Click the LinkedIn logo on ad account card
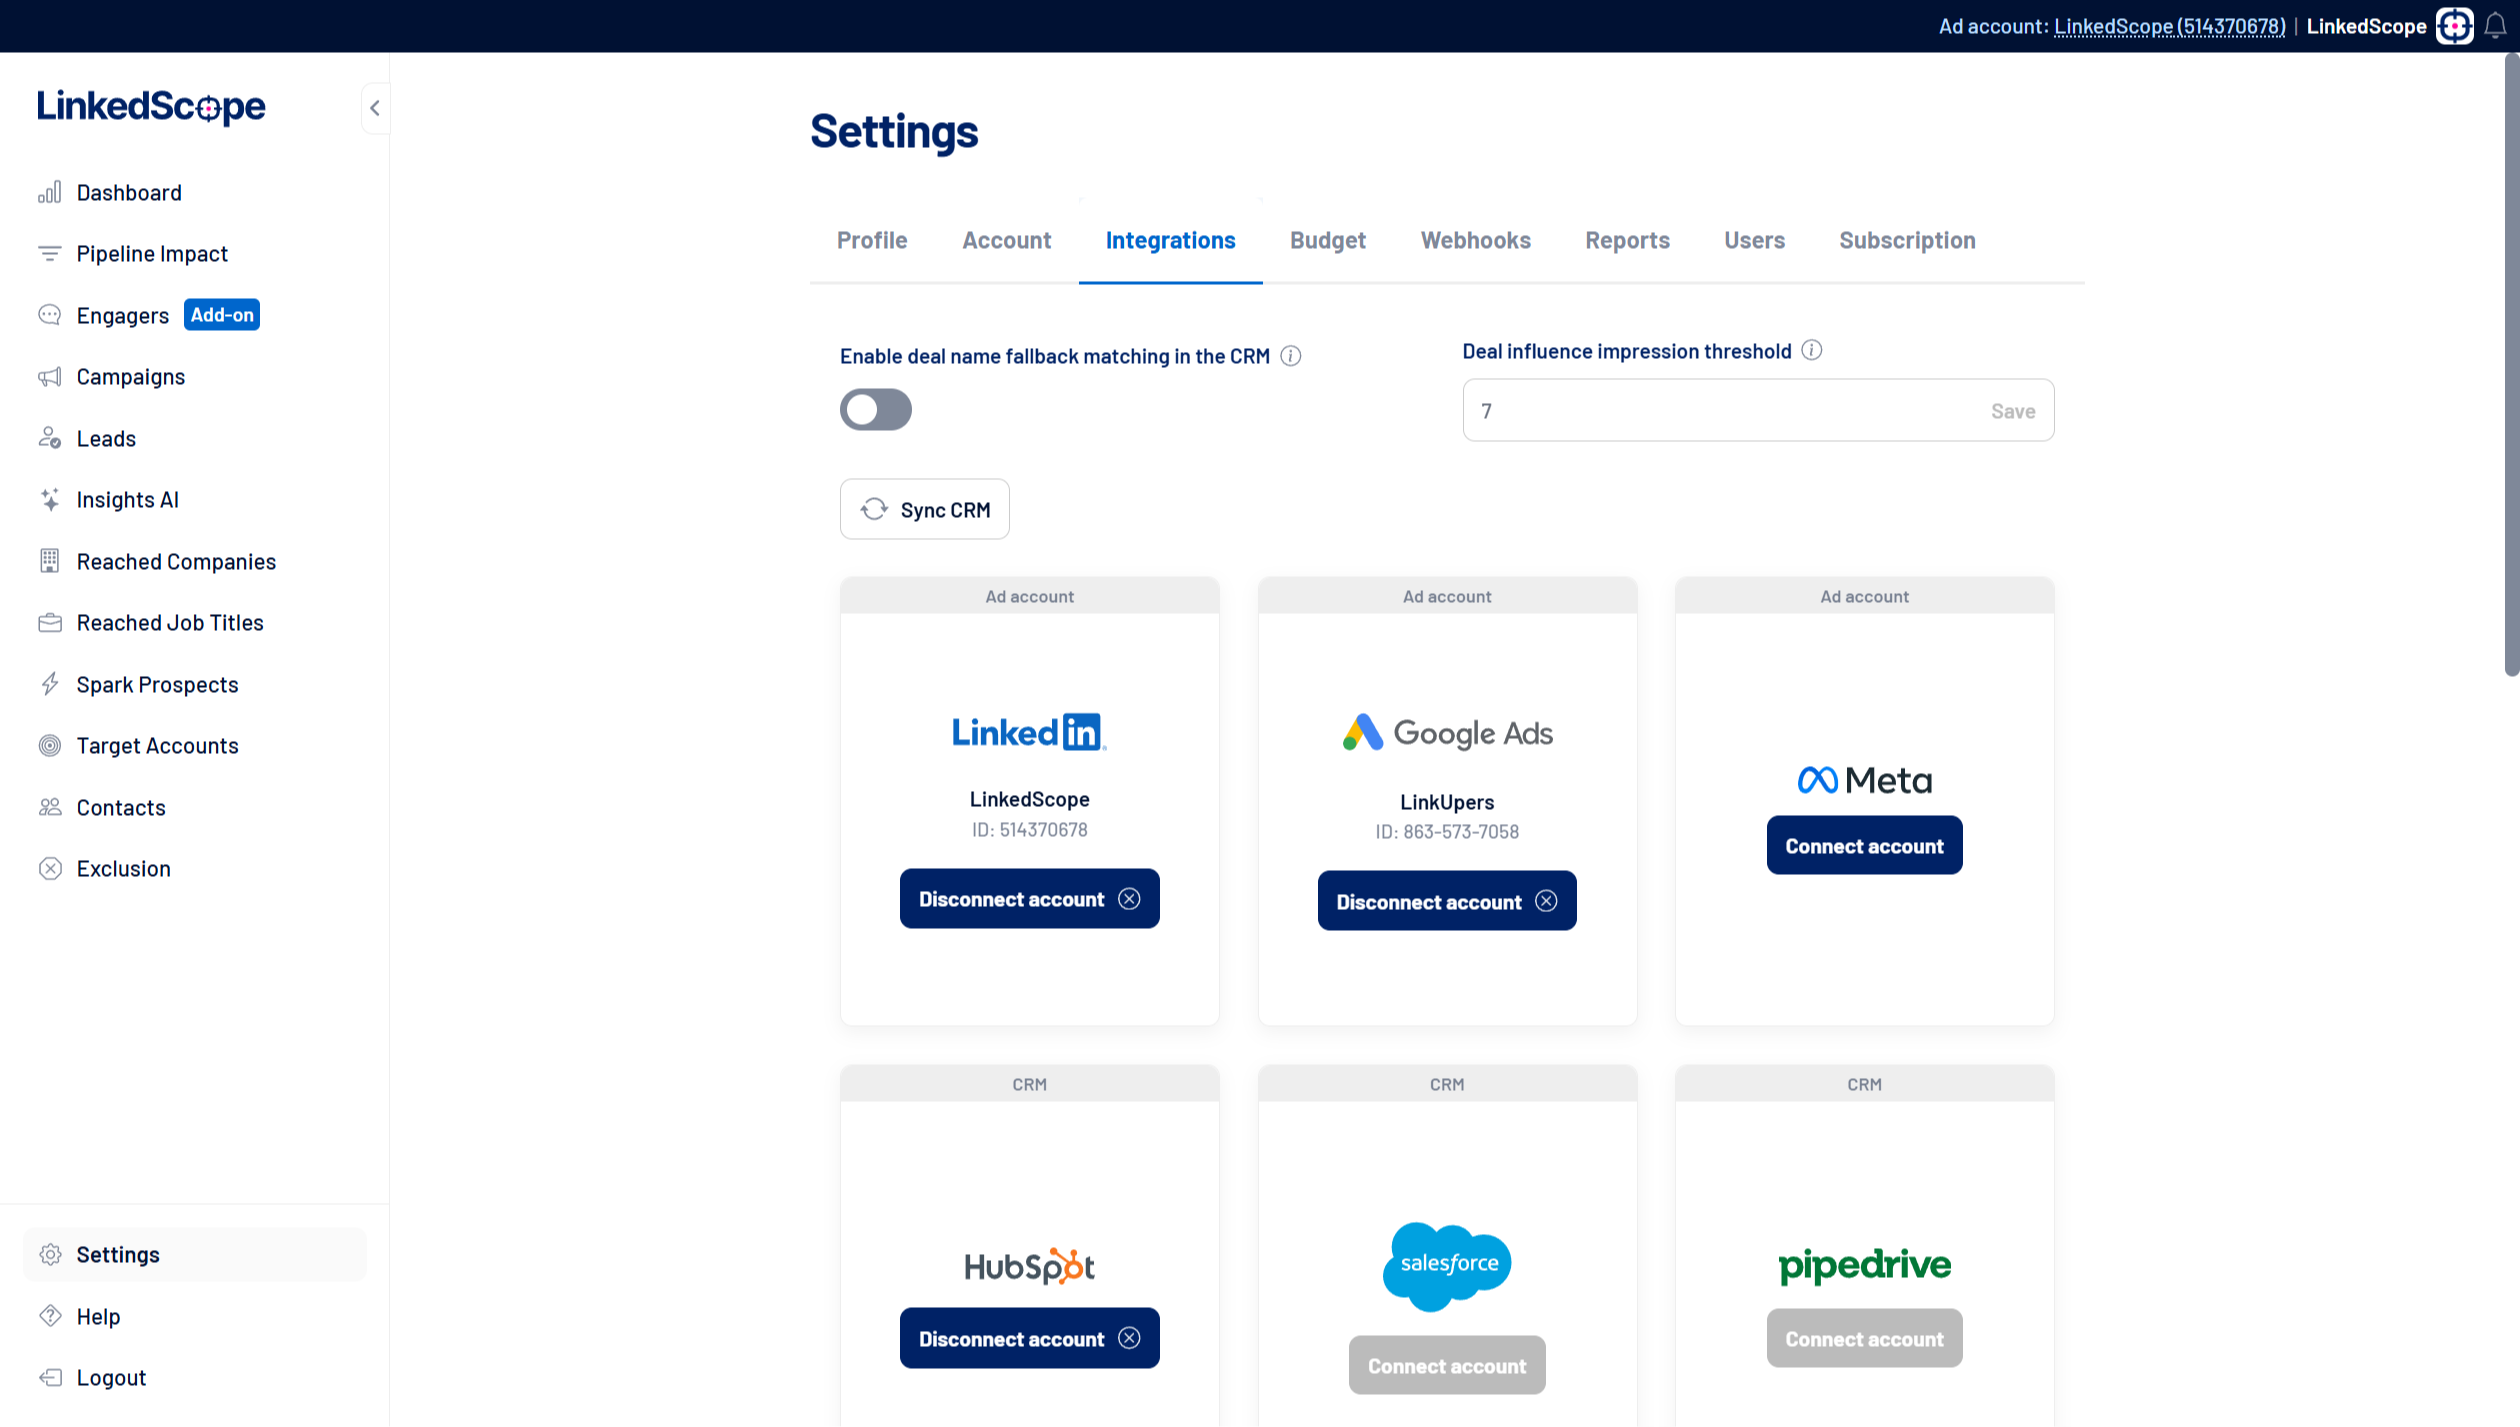The height and width of the screenshot is (1427, 2520). [1029, 732]
